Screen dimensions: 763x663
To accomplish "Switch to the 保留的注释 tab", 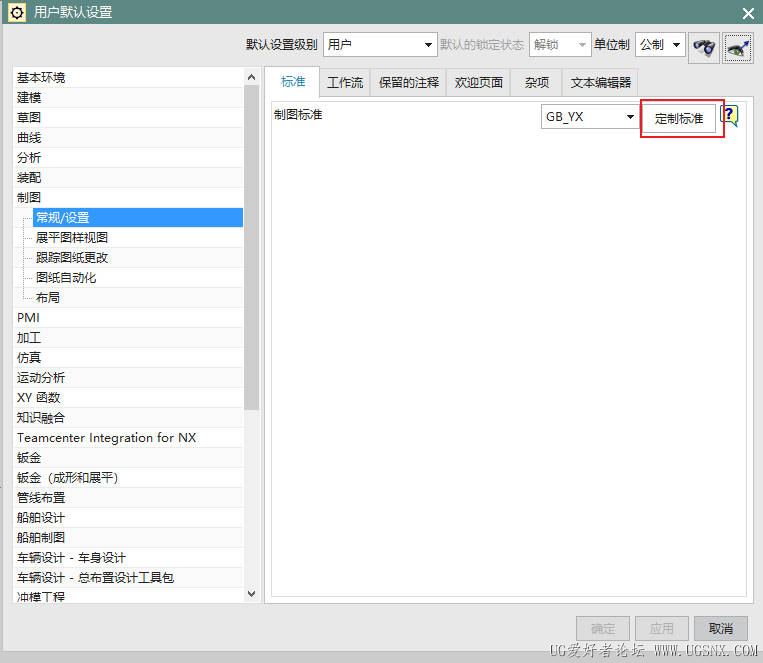I will [408, 83].
